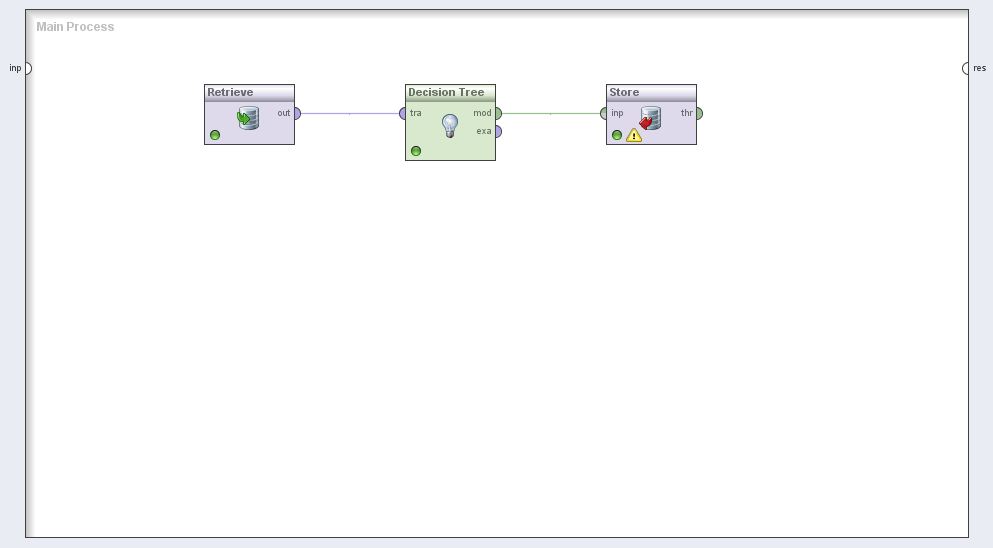Click the process res port on right edge

point(966,68)
